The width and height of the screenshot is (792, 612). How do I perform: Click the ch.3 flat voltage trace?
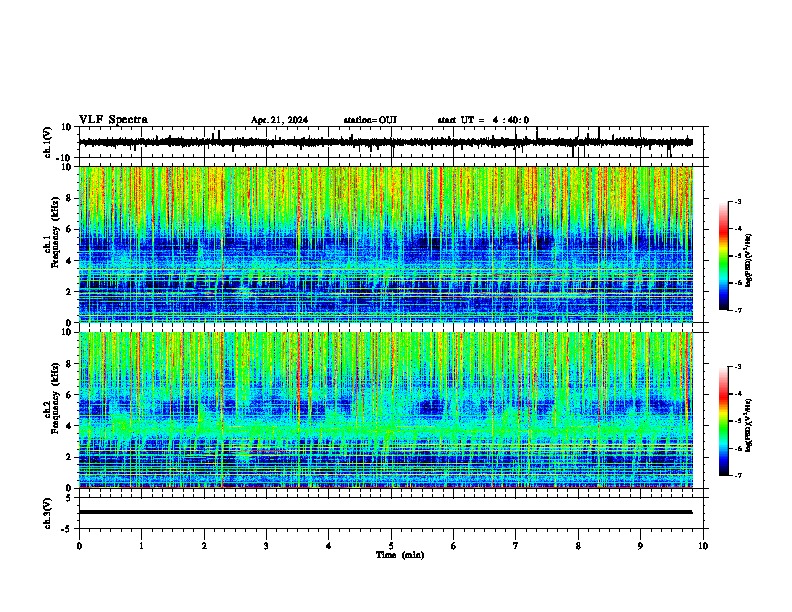tap(386, 512)
